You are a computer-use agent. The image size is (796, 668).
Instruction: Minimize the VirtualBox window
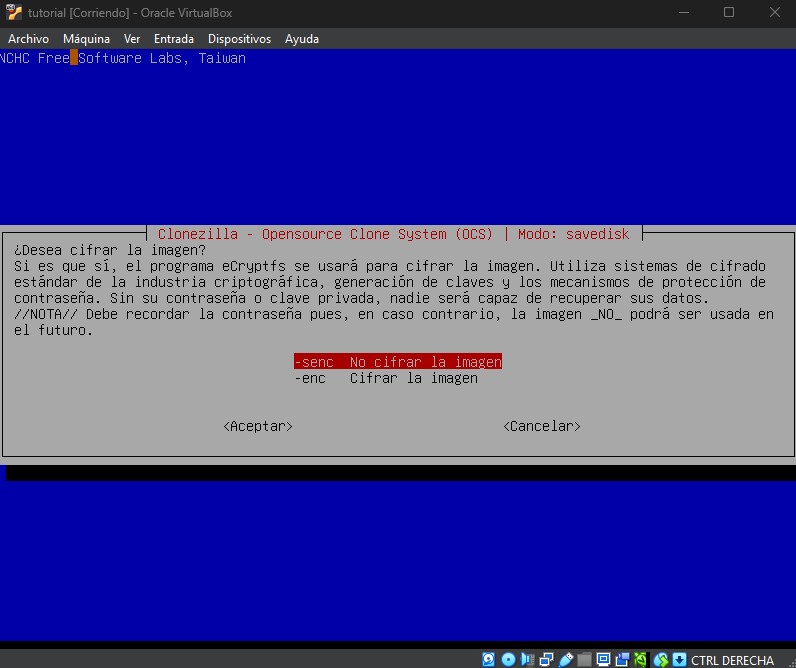pos(684,12)
